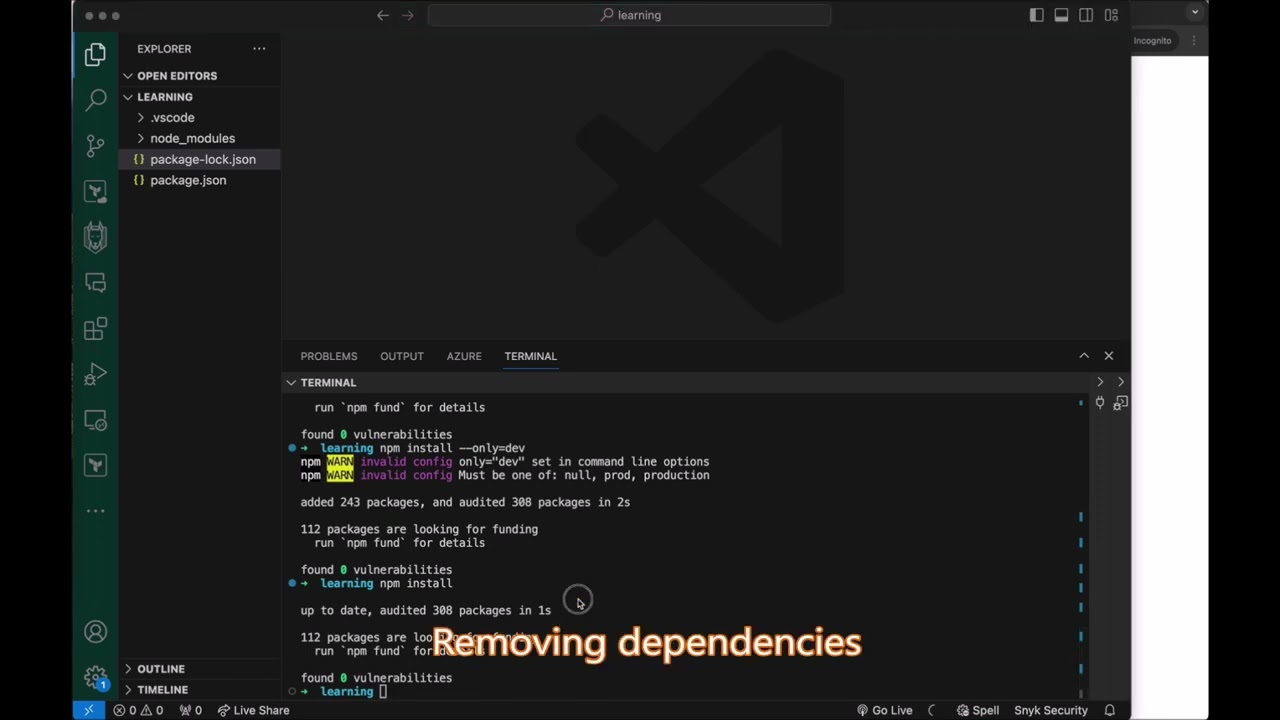Click browser window dropdown chevron
Screen dimensions: 1280x720
(1194, 12)
